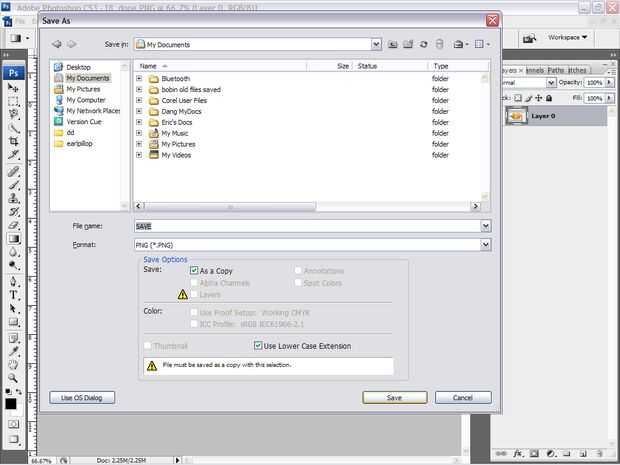Image resolution: width=620 pixels, height=465 pixels.
Task: Select the Slice tool
Action: (x=13, y=155)
